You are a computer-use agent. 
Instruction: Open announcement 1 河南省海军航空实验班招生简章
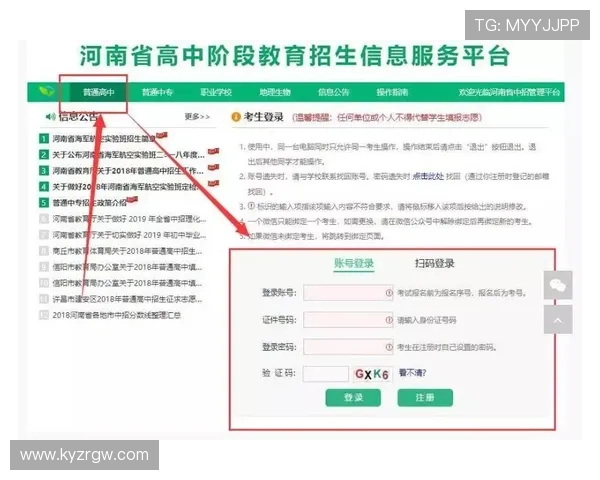(x=103, y=139)
